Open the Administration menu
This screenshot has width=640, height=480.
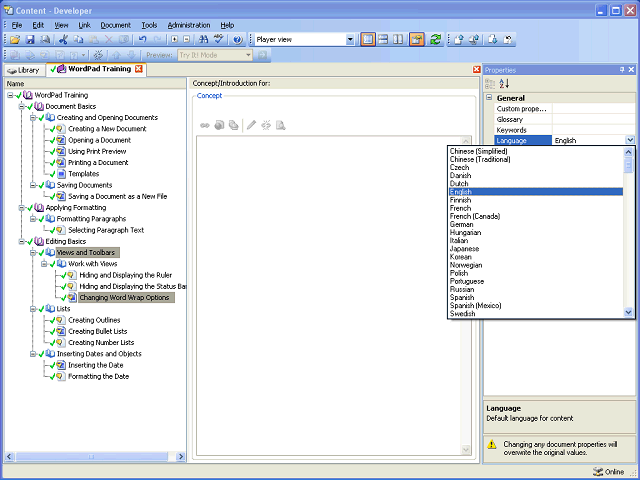pos(189,25)
